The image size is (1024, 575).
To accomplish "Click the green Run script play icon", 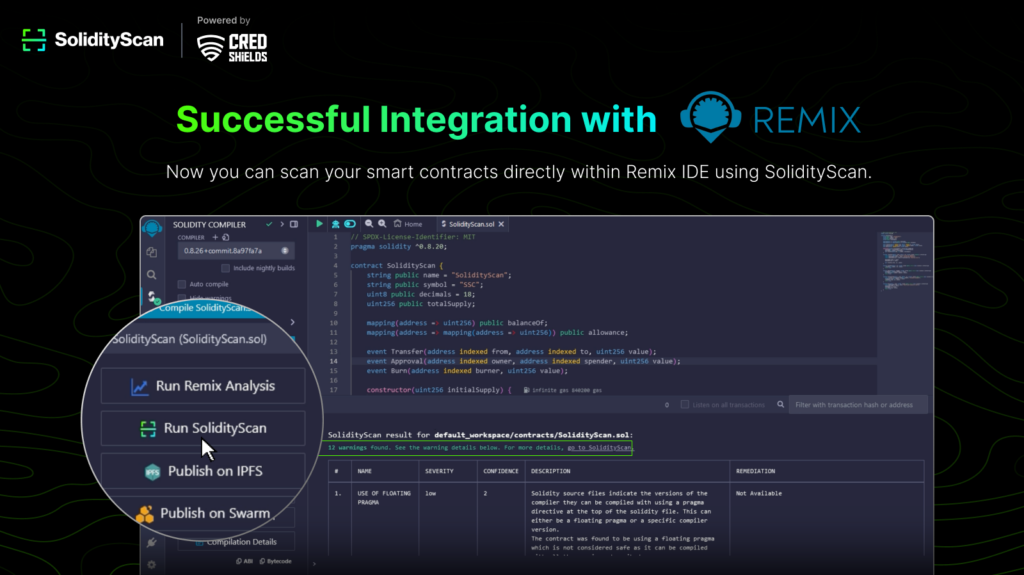I will [x=320, y=224].
